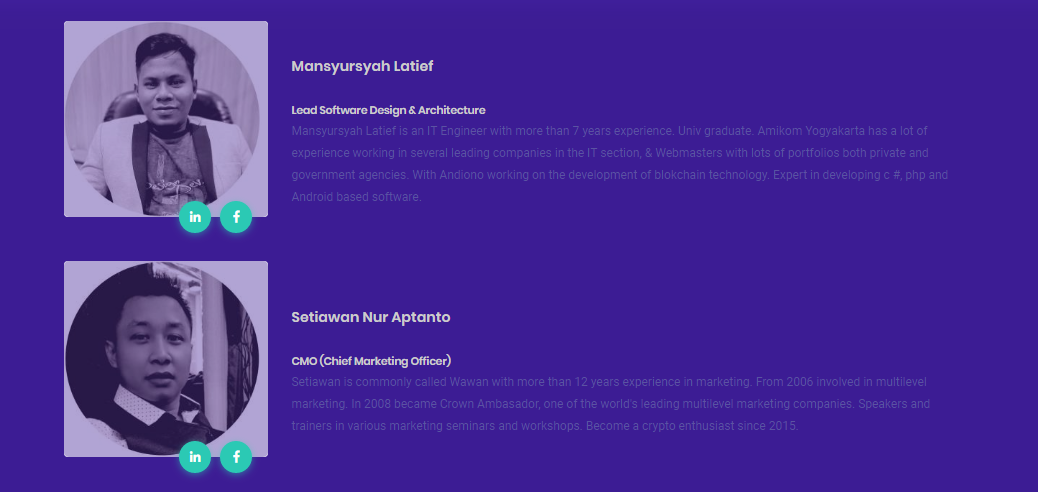This screenshot has height=492, width=1038.
Task: Open Mansyursyah Latief's Facebook icon
Action: [236, 217]
